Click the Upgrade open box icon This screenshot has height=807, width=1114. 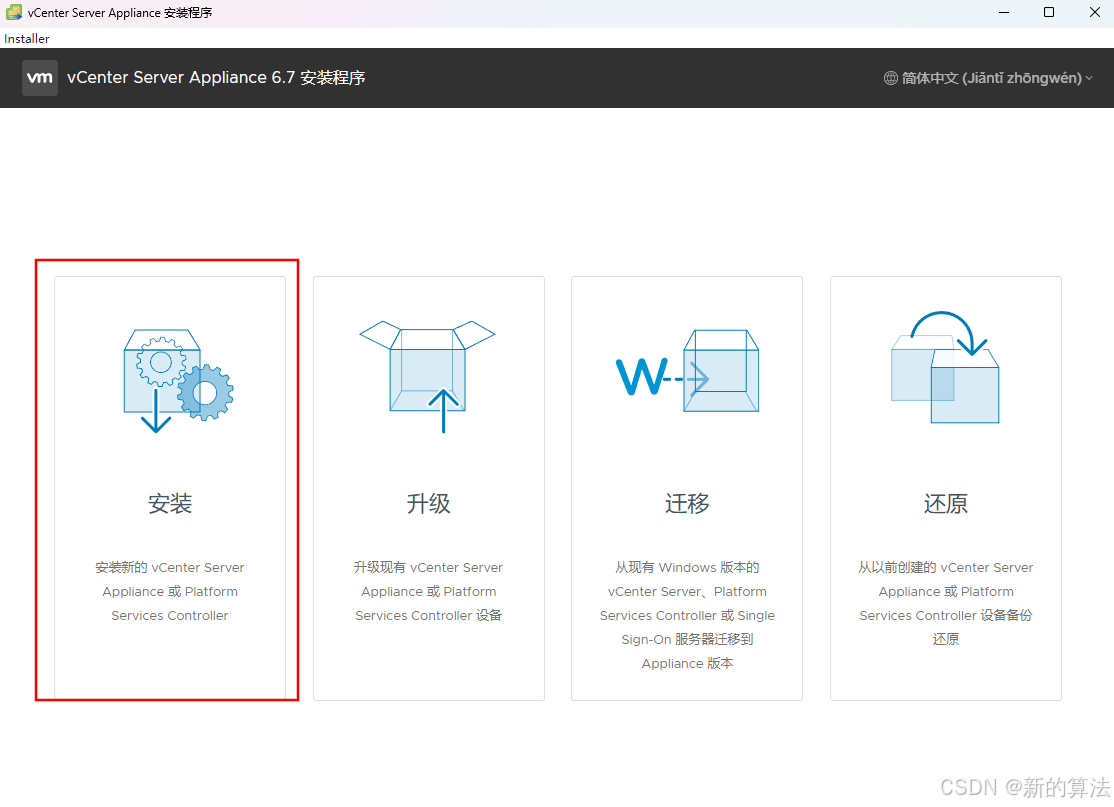[427, 376]
